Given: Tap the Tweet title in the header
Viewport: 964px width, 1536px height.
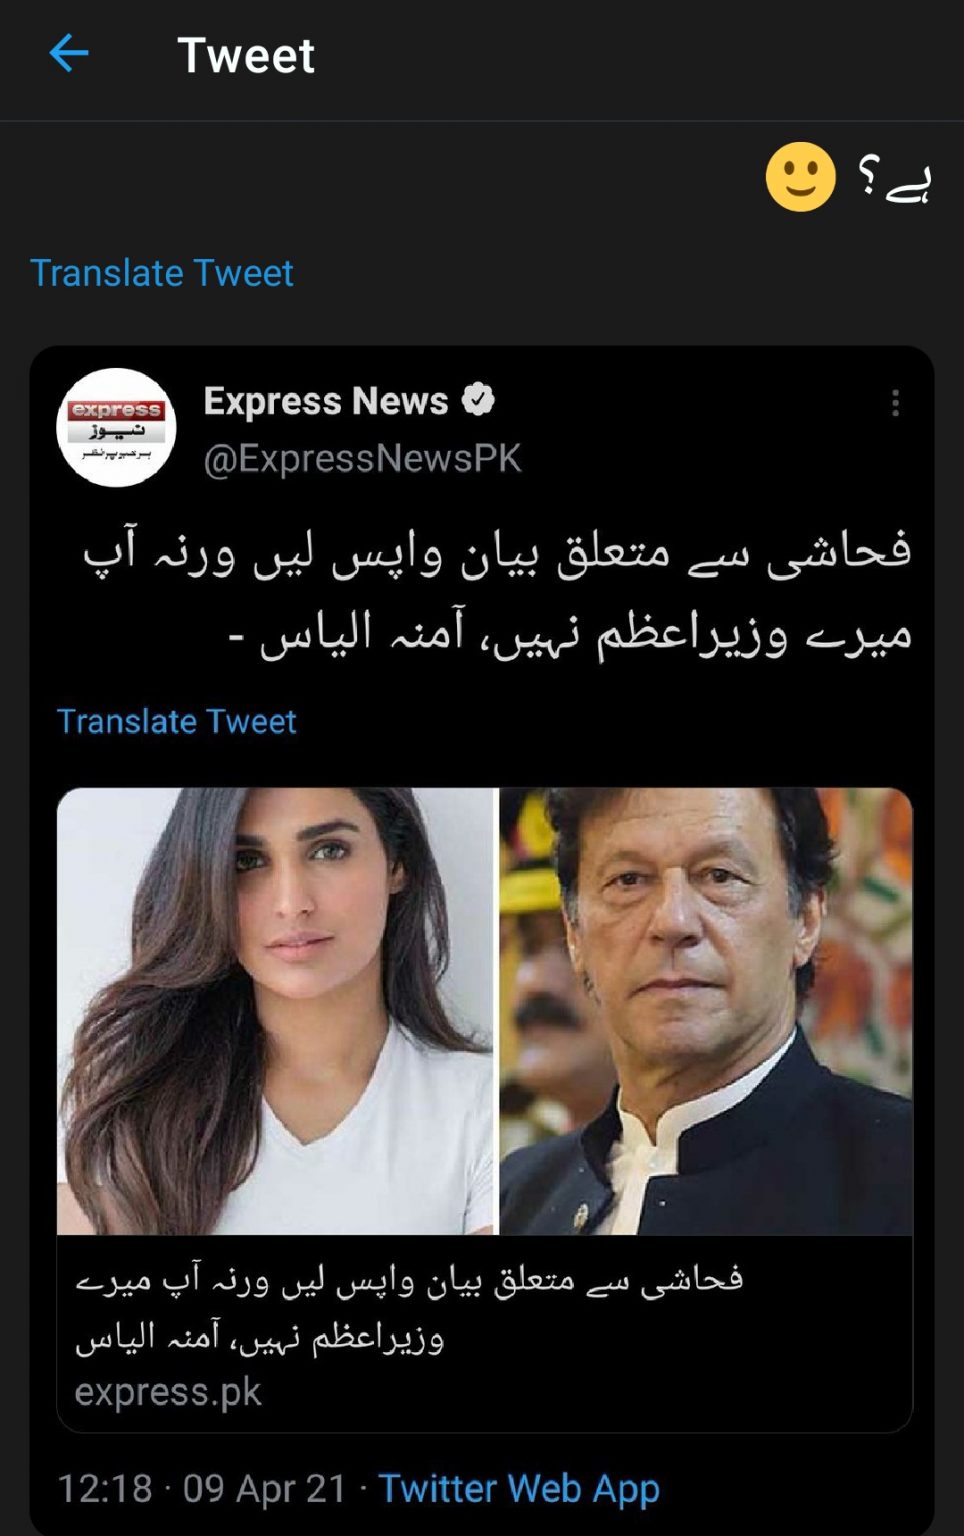Looking at the screenshot, I should (x=246, y=54).
